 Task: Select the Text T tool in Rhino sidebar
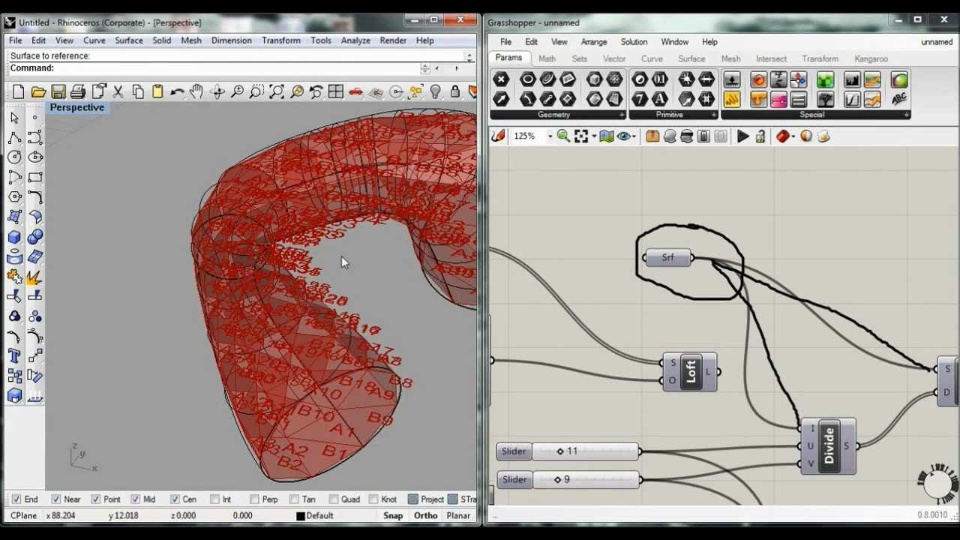point(14,356)
